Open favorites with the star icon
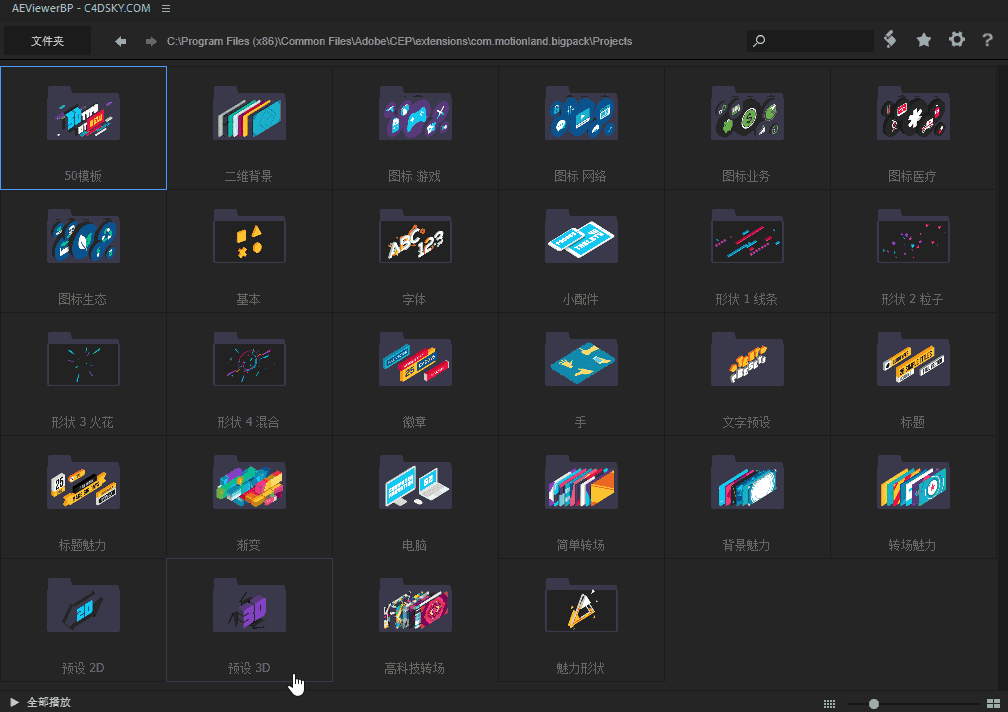The image size is (1008, 712). click(x=924, y=40)
